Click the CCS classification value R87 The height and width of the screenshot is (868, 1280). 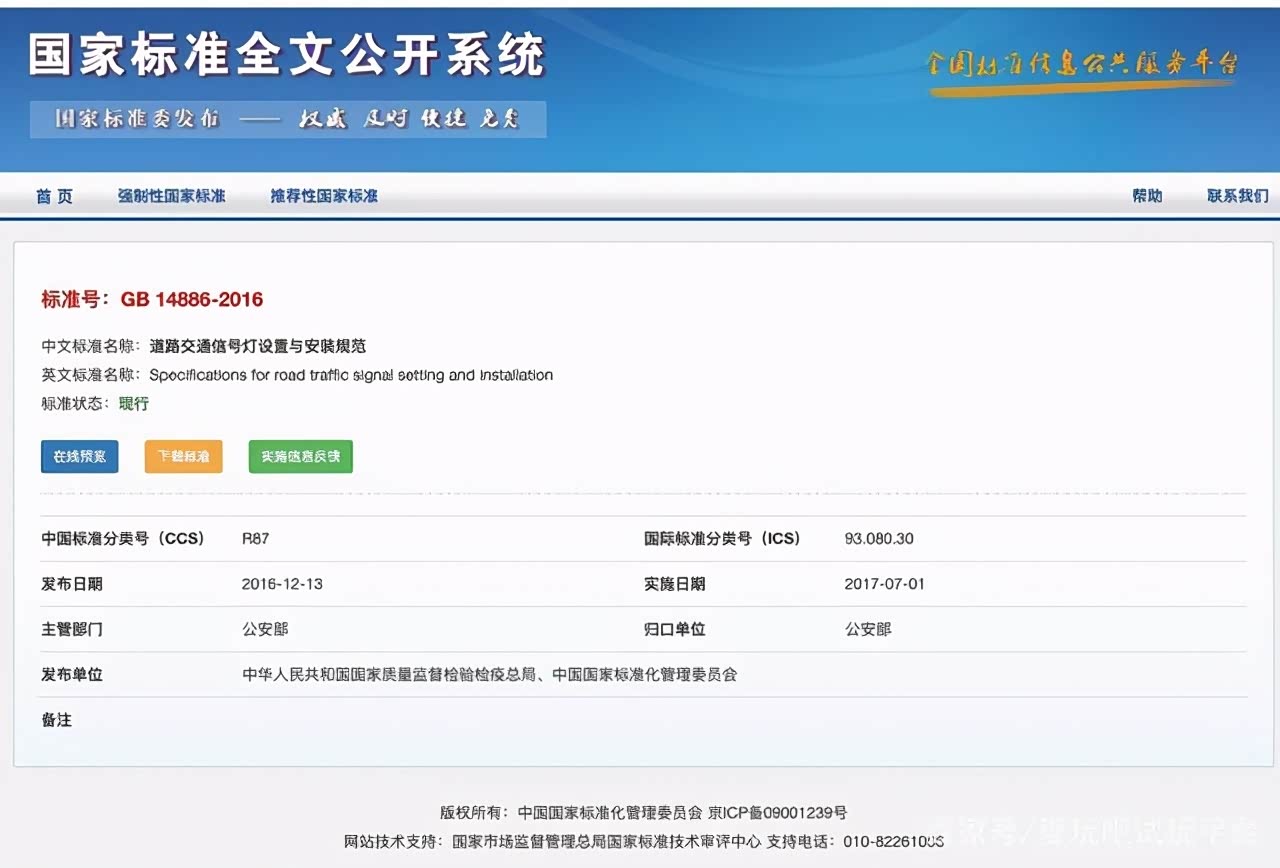tap(255, 538)
